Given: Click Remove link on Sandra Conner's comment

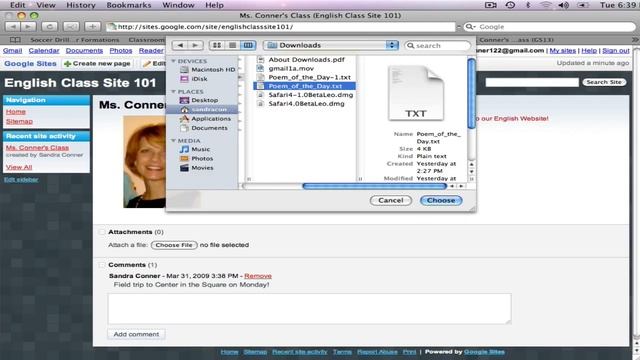Looking at the screenshot, I should coord(258,276).
